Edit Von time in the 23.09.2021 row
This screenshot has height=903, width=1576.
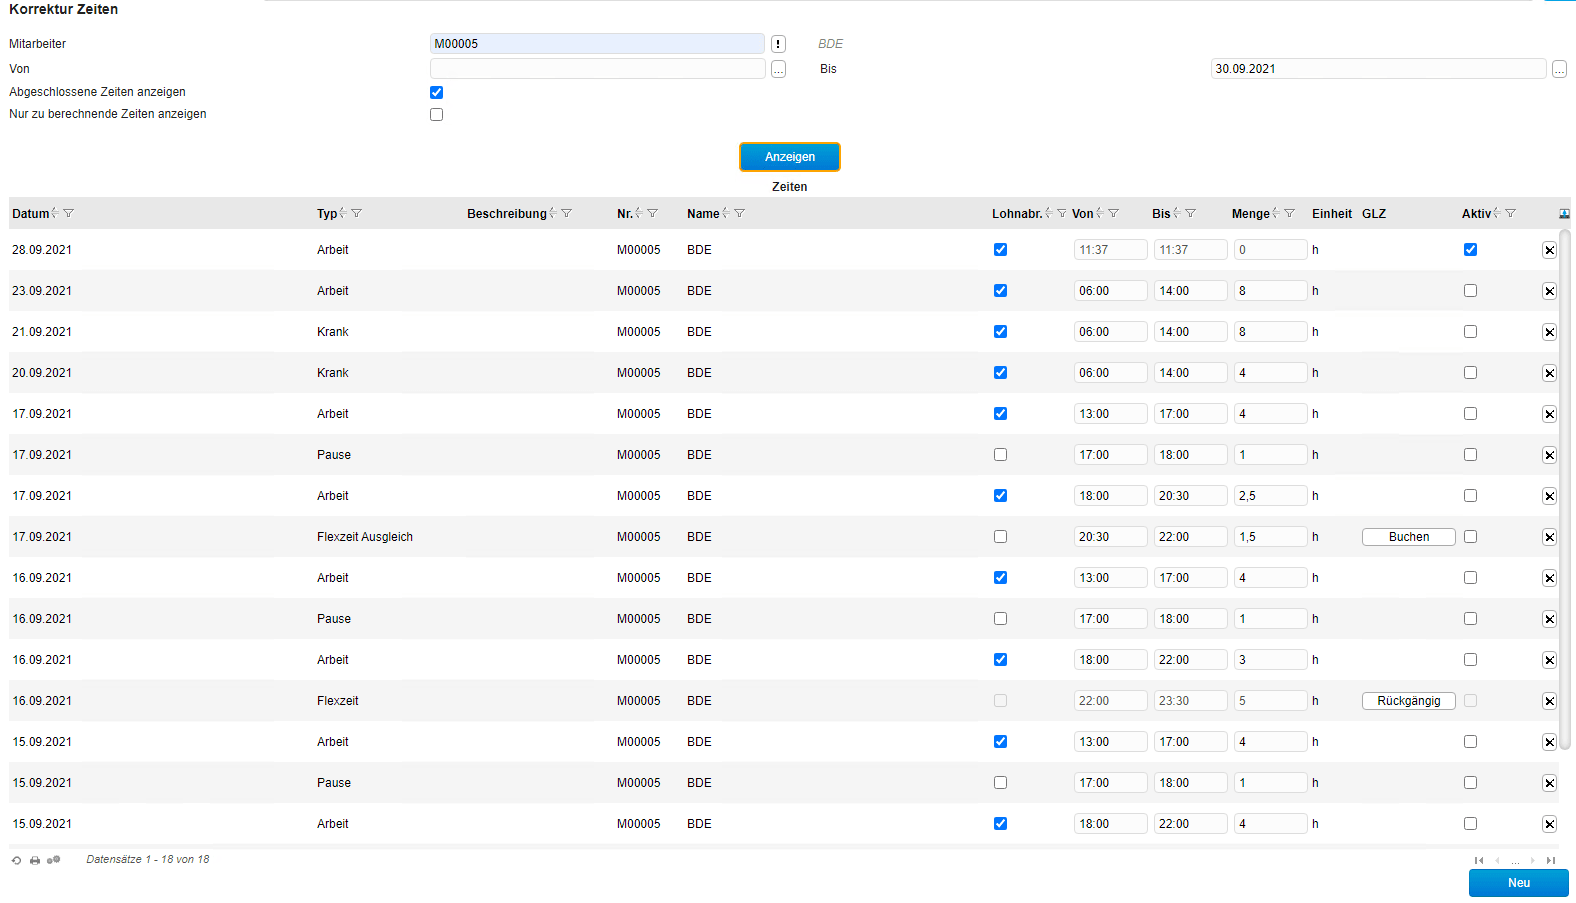pyautogui.click(x=1111, y=291)
